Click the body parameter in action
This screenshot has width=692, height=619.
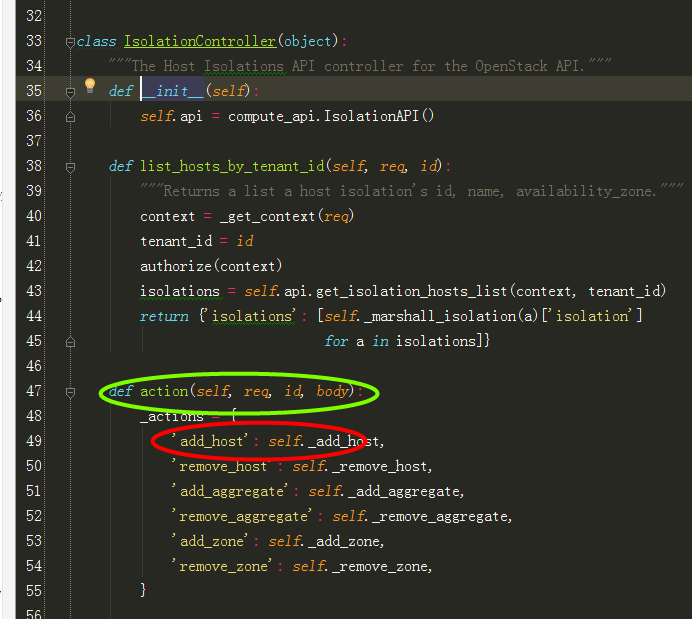pos(332,391)
